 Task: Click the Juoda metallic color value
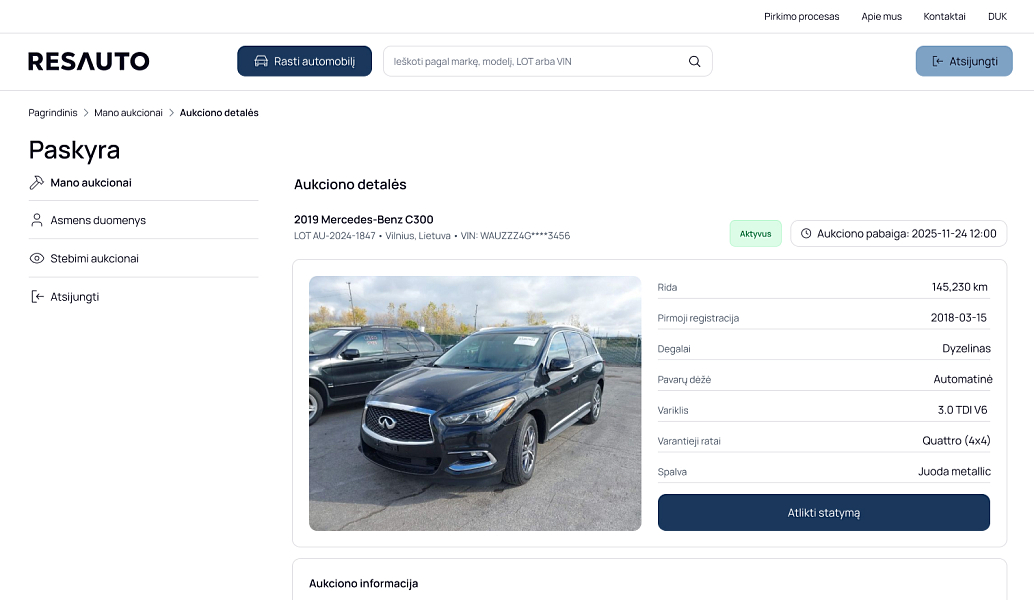(954, 471)
